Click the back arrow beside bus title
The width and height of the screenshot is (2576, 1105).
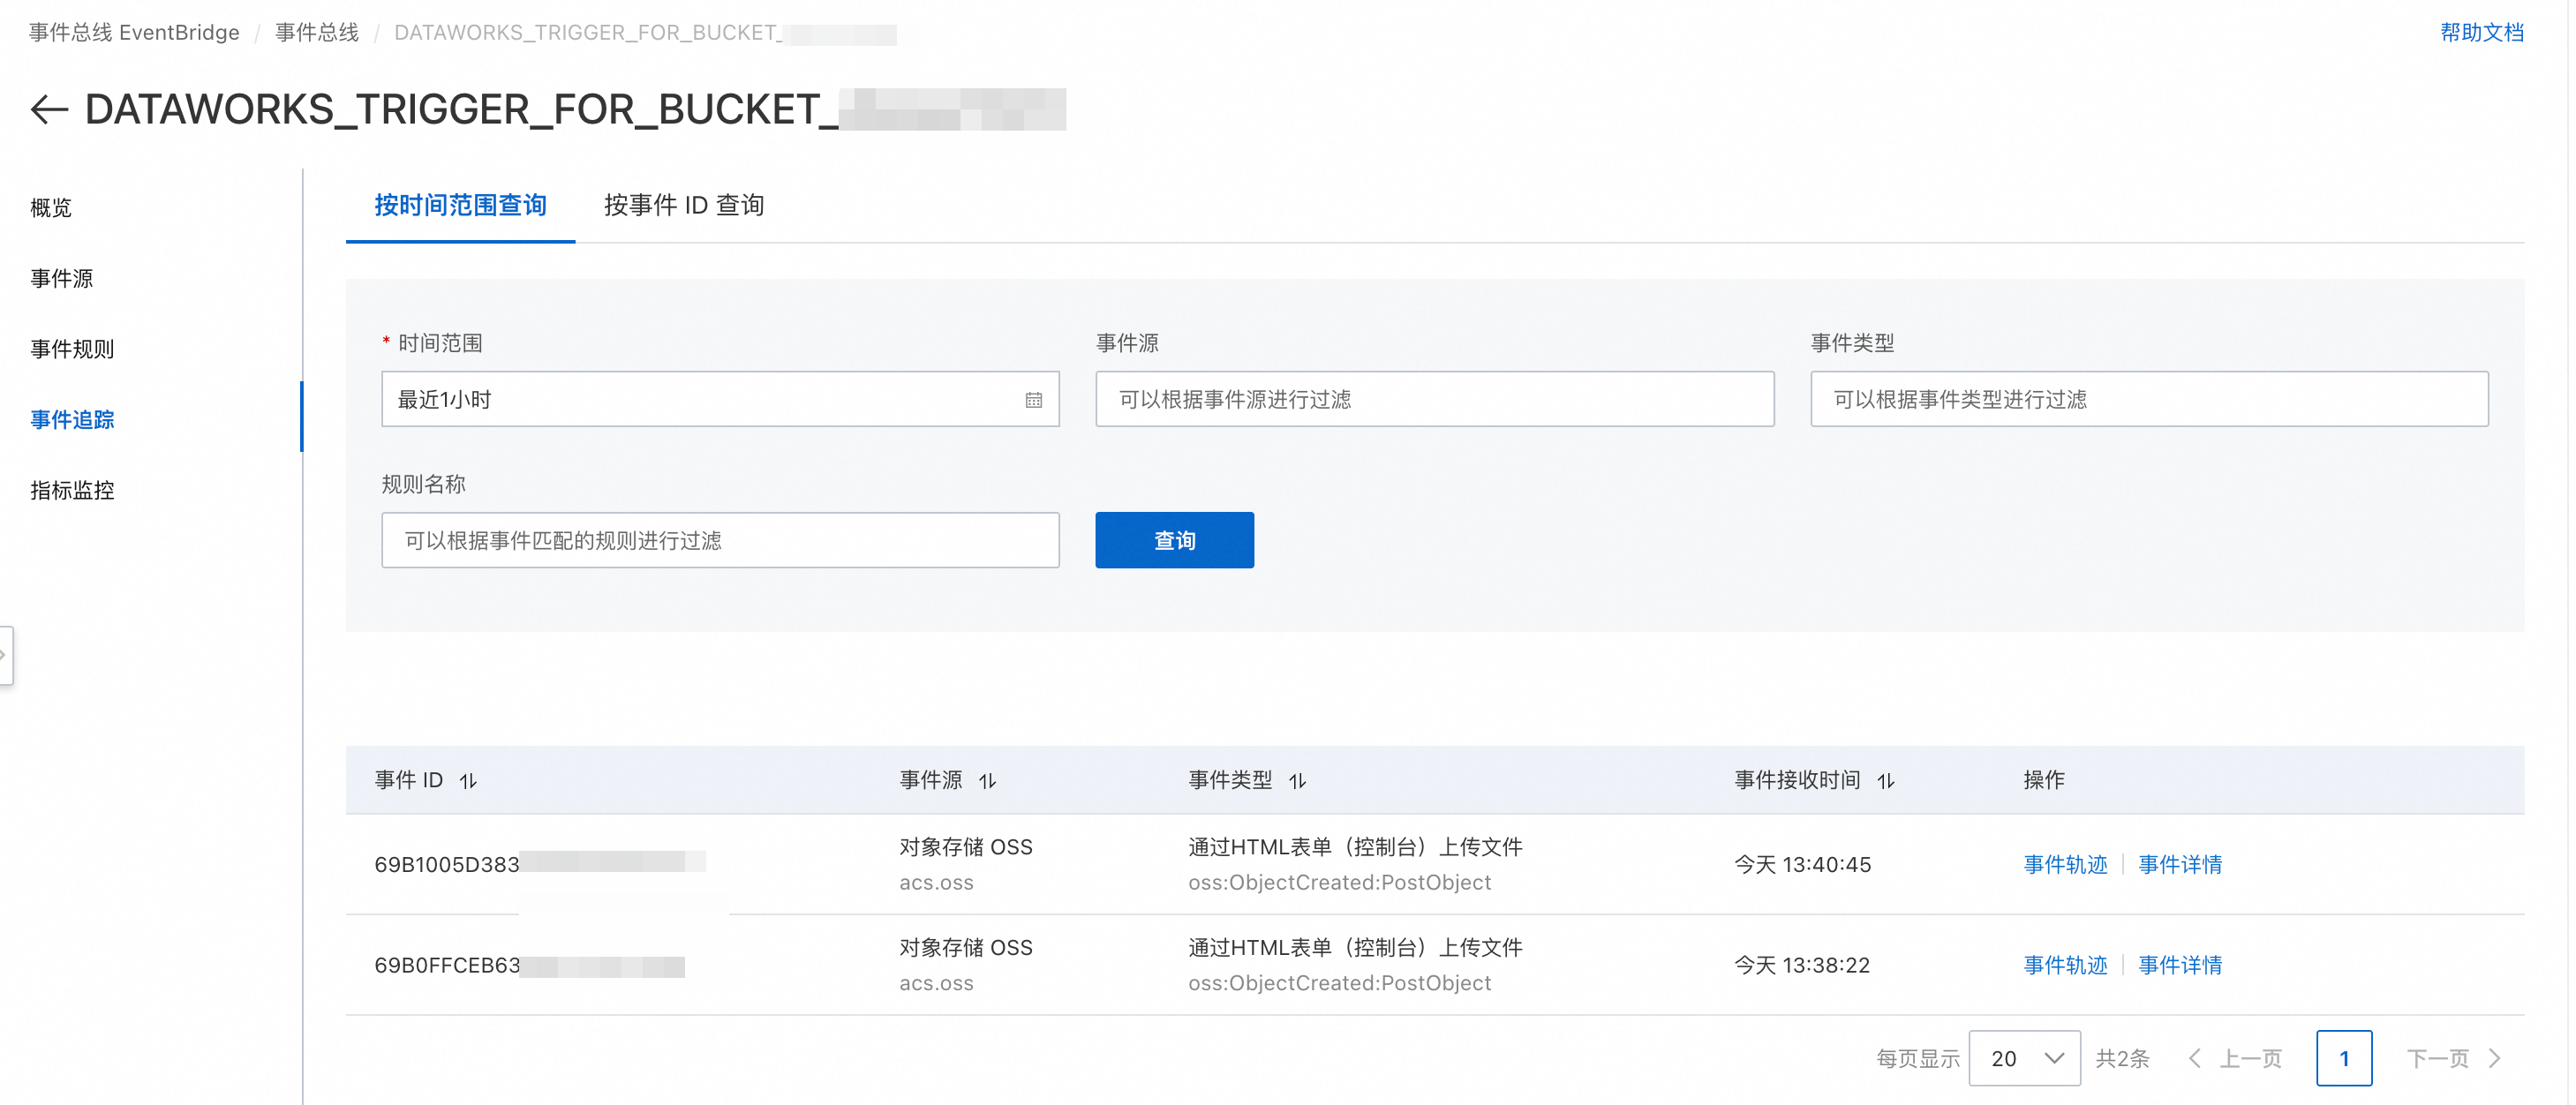49,109
